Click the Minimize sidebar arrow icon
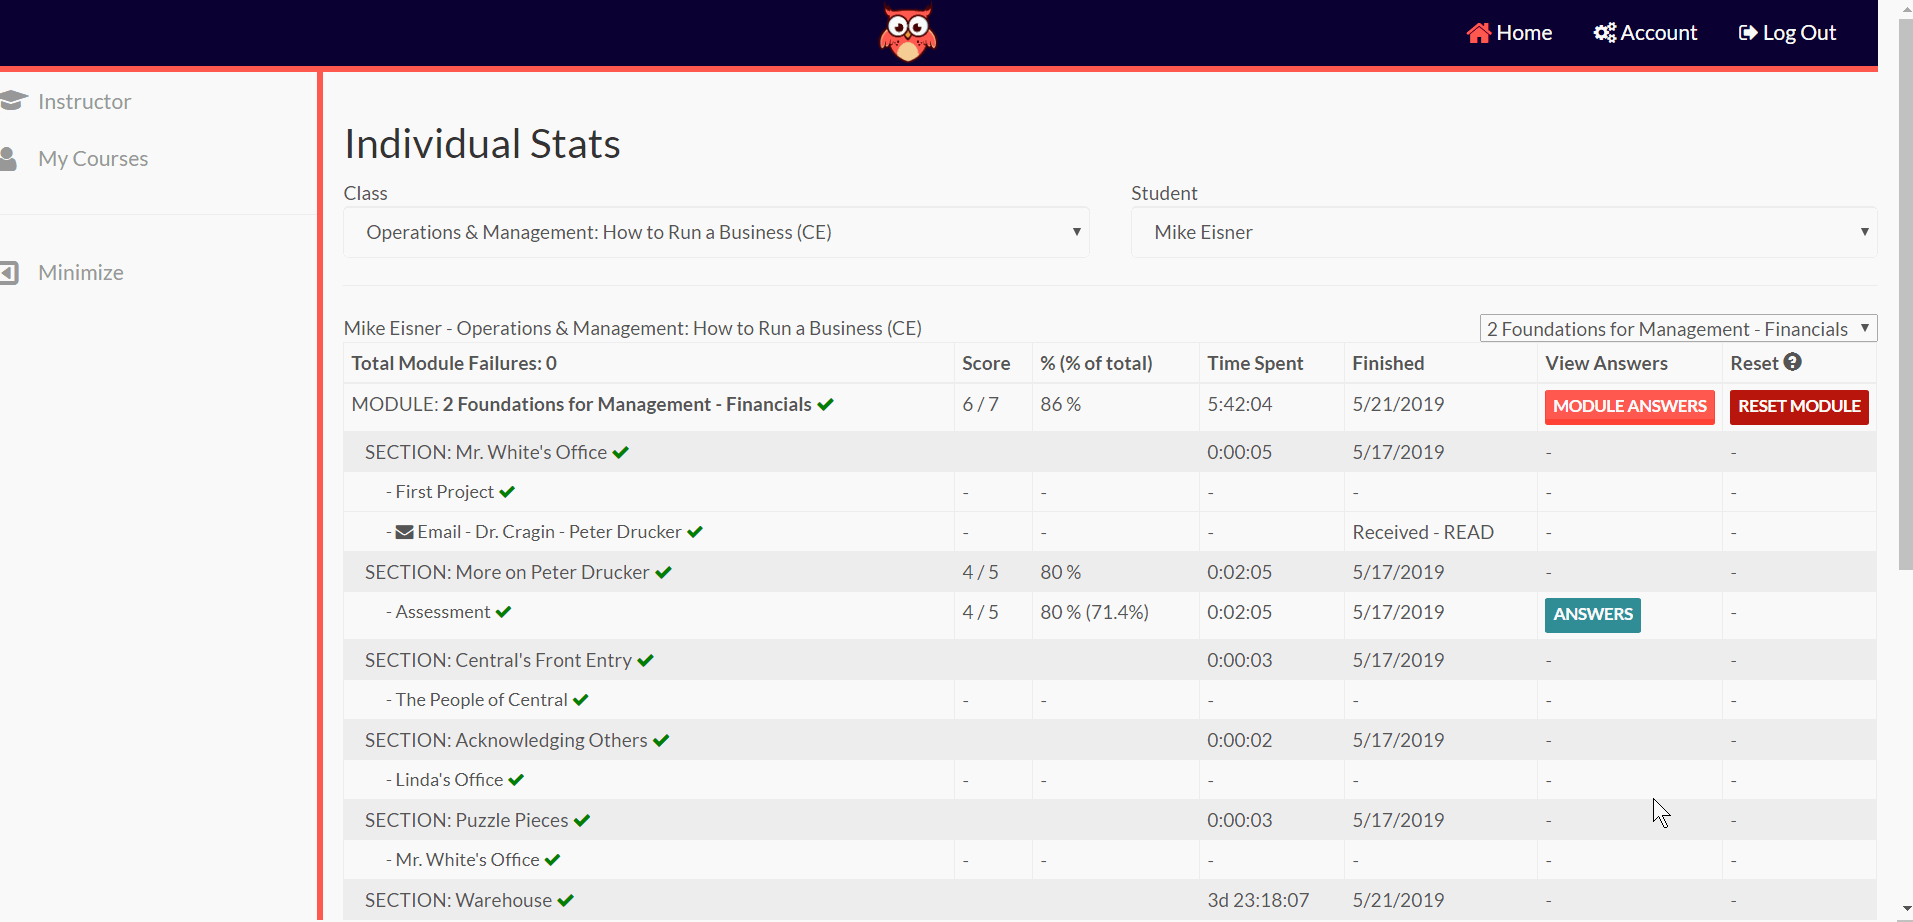 pyautogui.click(x=10, y=272)
